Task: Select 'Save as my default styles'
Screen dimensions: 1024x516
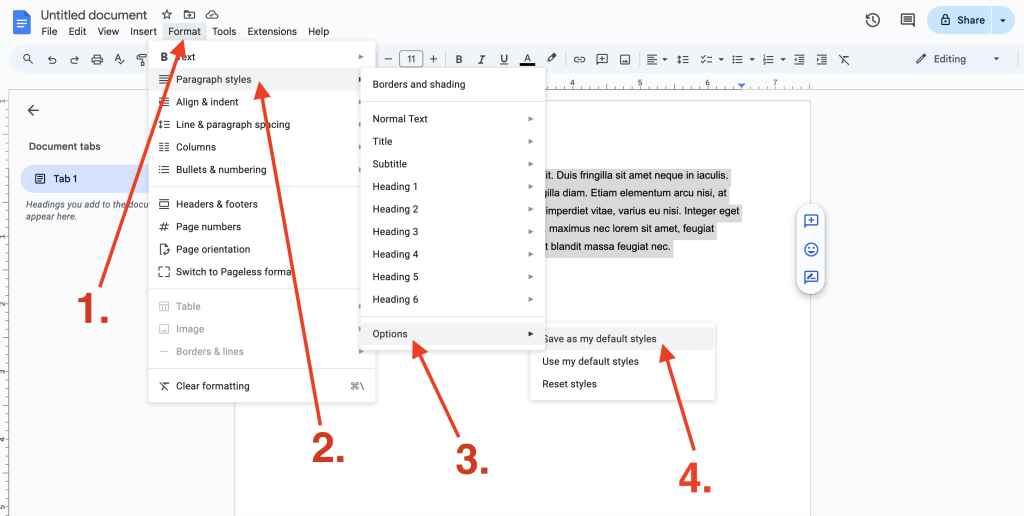Action: tap(600, 339)
